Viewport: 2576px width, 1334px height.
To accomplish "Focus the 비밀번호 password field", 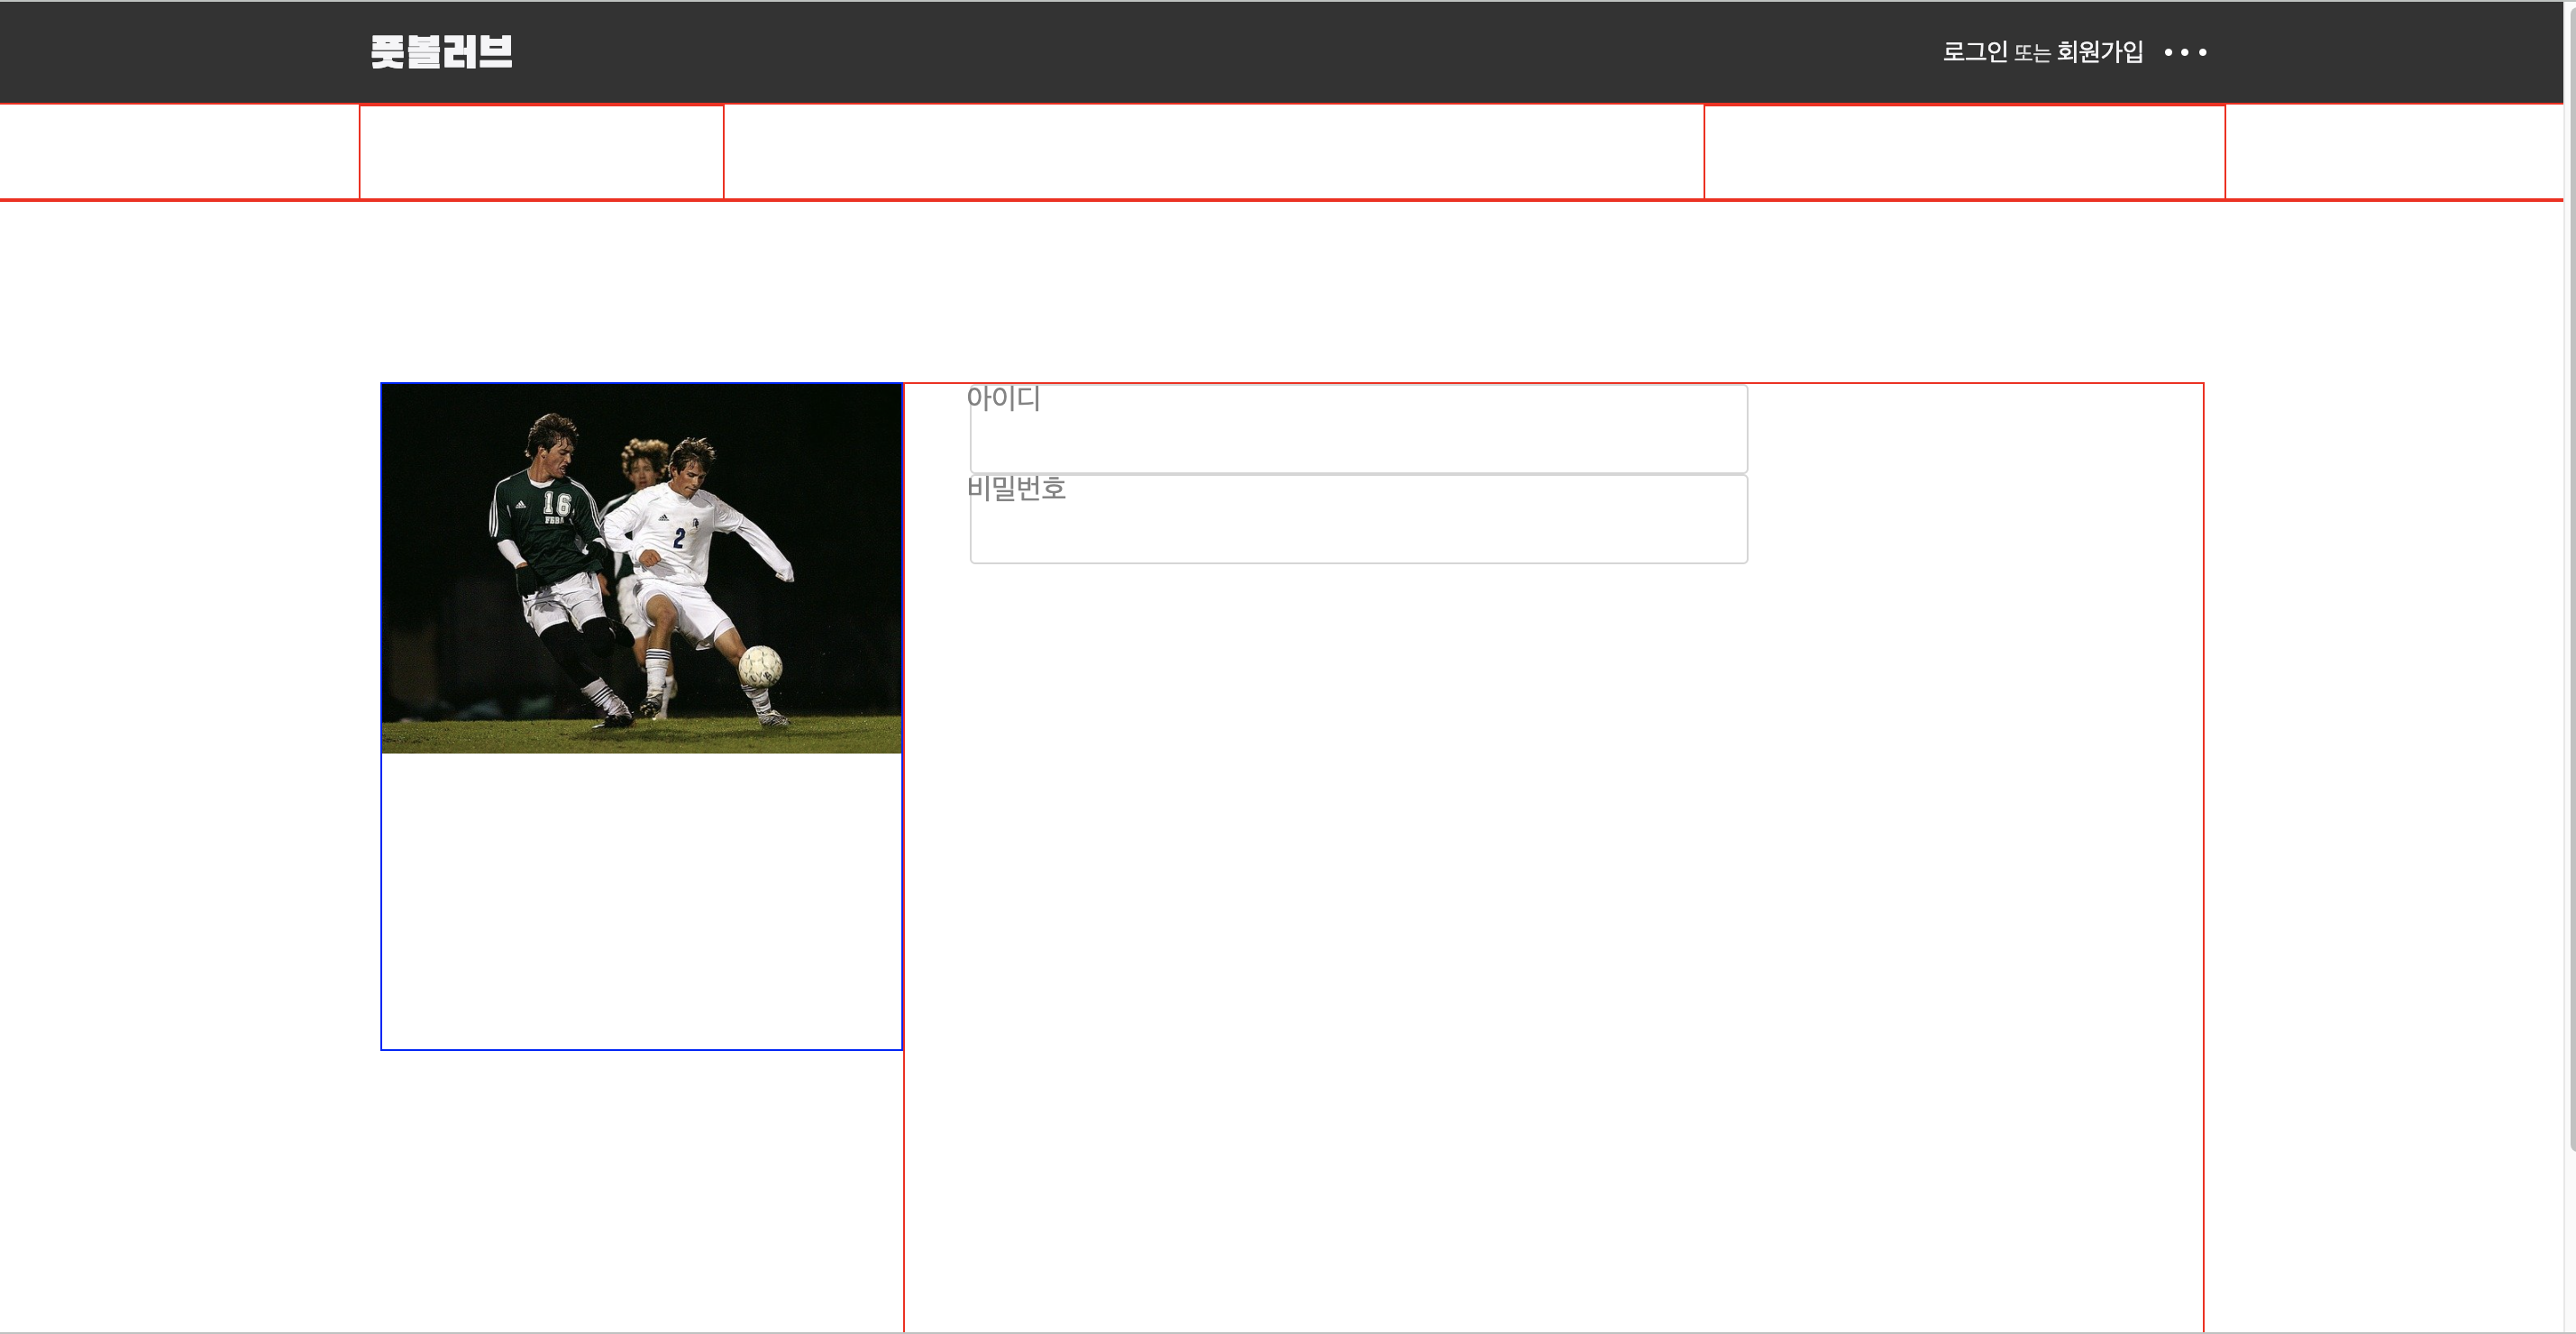I will coord(1358,530).
